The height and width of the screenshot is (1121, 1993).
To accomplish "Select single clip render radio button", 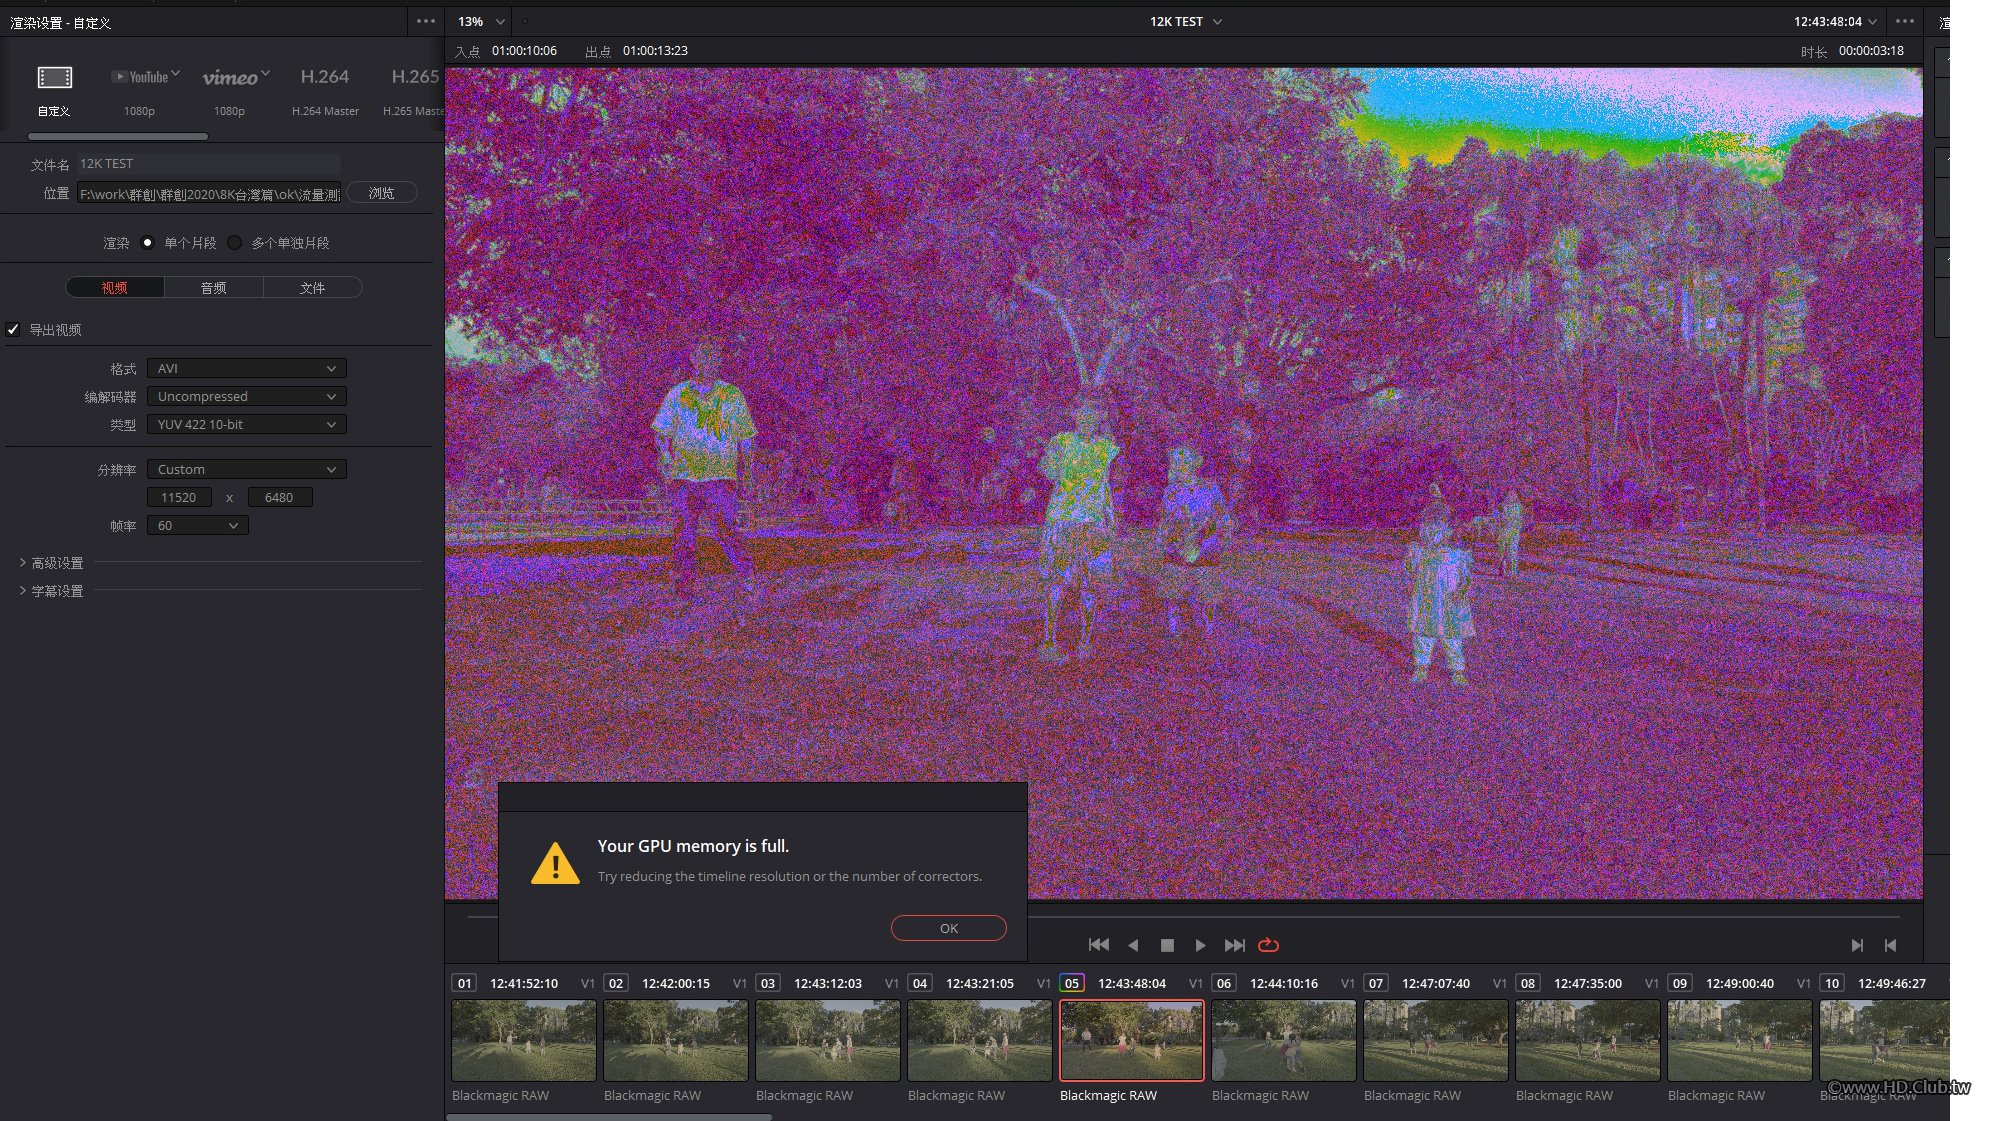I will pos(148,243).
